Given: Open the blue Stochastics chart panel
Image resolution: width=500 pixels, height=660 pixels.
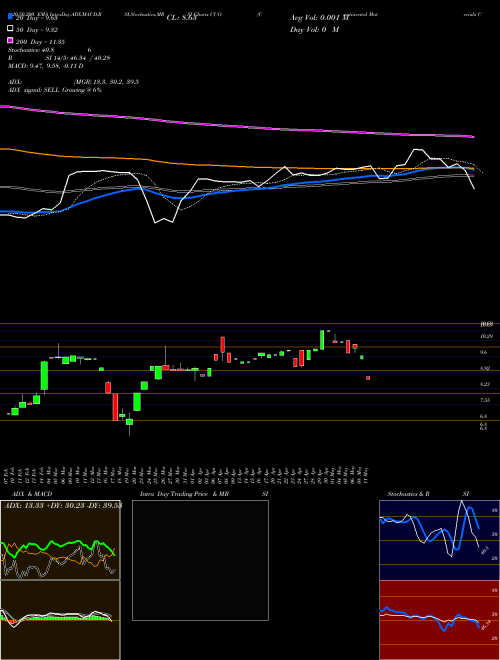Looking at the screenshot, I should click(x=439, y=540).
